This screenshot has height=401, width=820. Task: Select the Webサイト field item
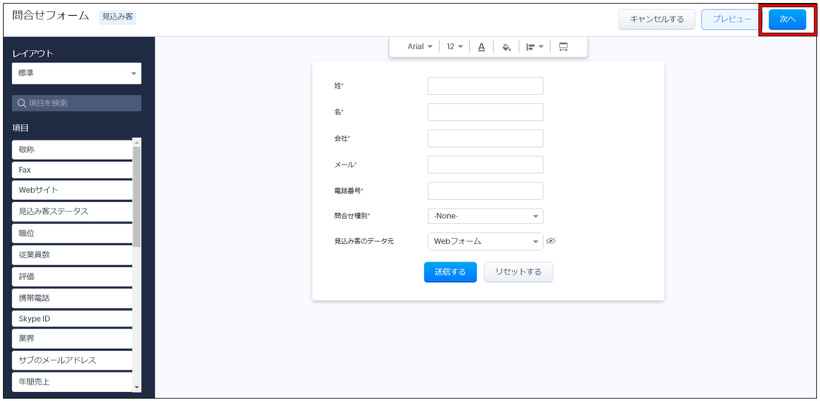click(x=72, y=191)
